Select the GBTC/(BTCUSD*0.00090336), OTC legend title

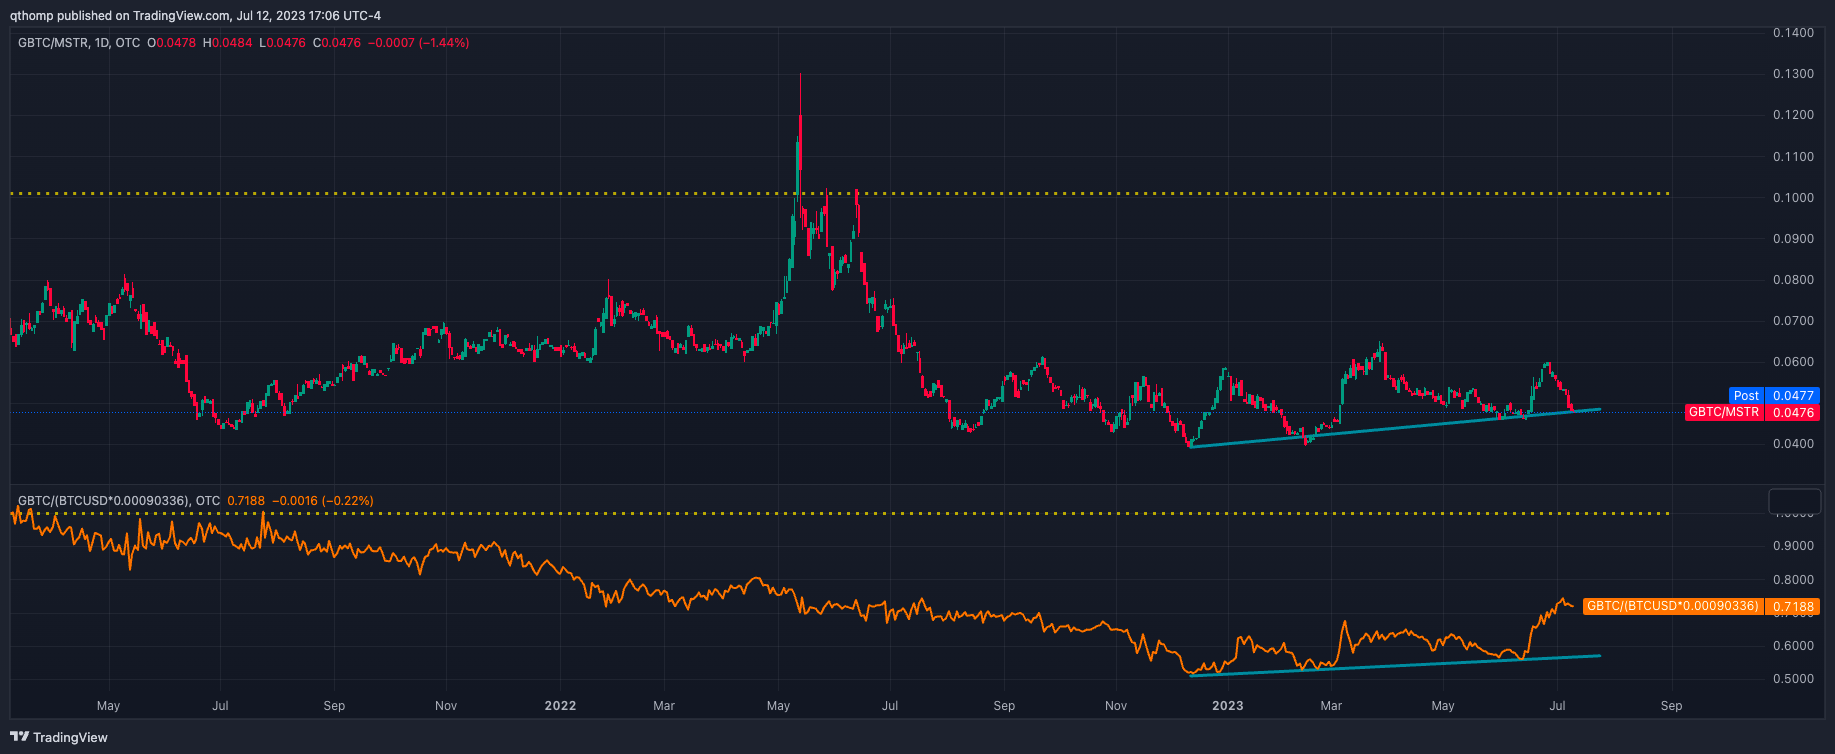point(119,501)
